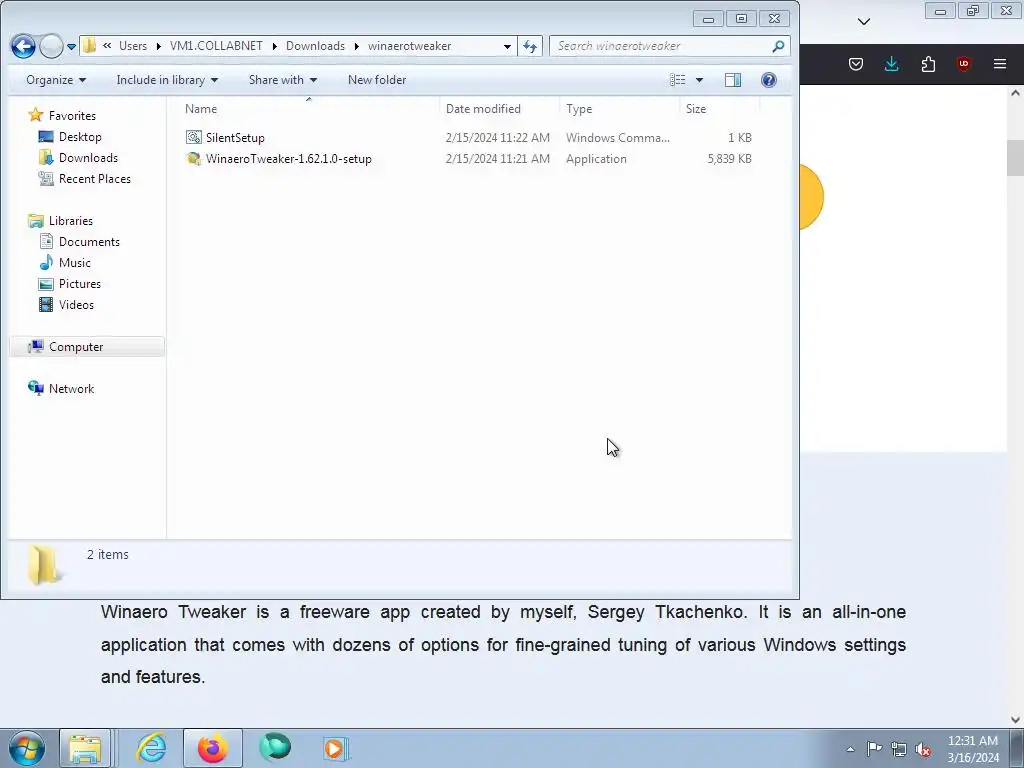Open Explorer help icon
1024x768 pixels.
point(769,80)
